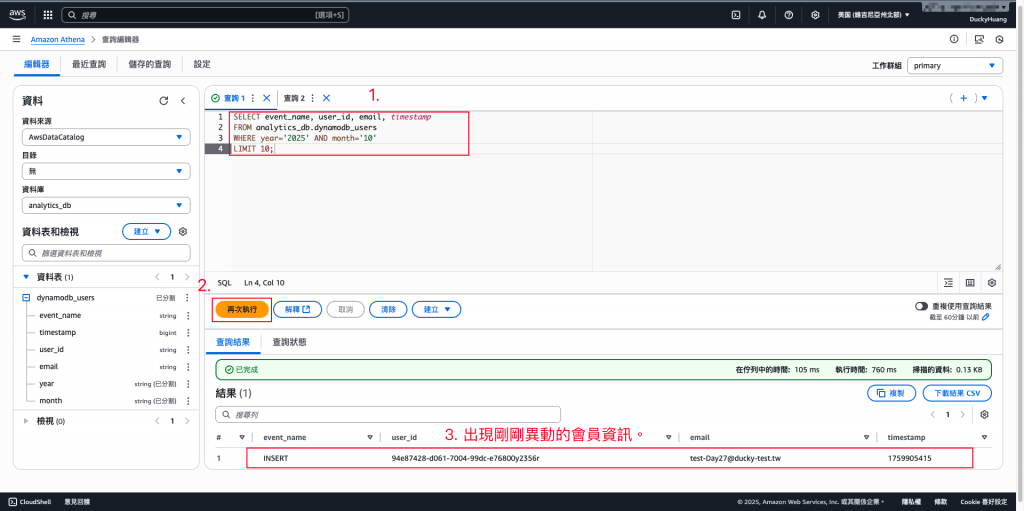1024x511 pixels.
Task: Open the create dropdown in tables panel
Action: tap(146, 231)
